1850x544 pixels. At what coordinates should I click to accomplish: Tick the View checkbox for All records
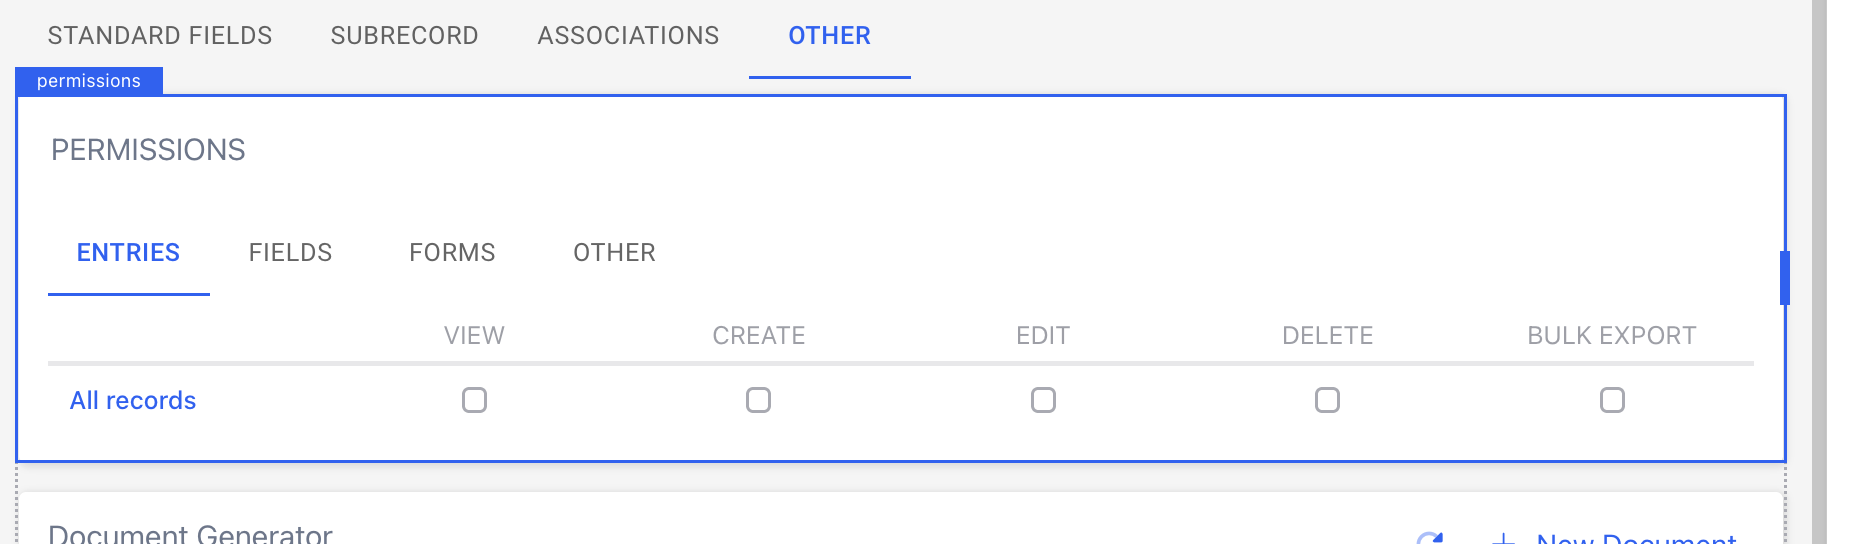pos(474,400)
